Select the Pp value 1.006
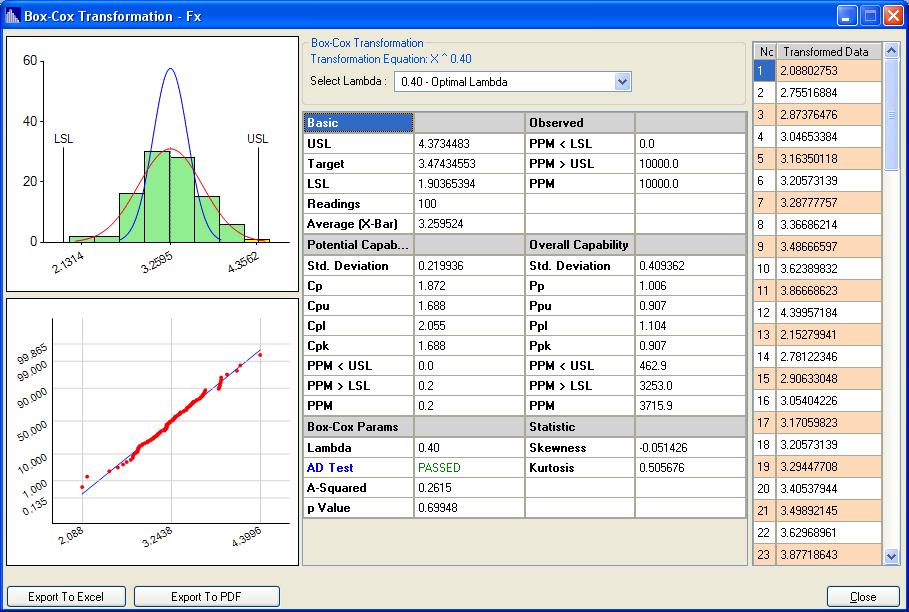 tap(690, 286)
